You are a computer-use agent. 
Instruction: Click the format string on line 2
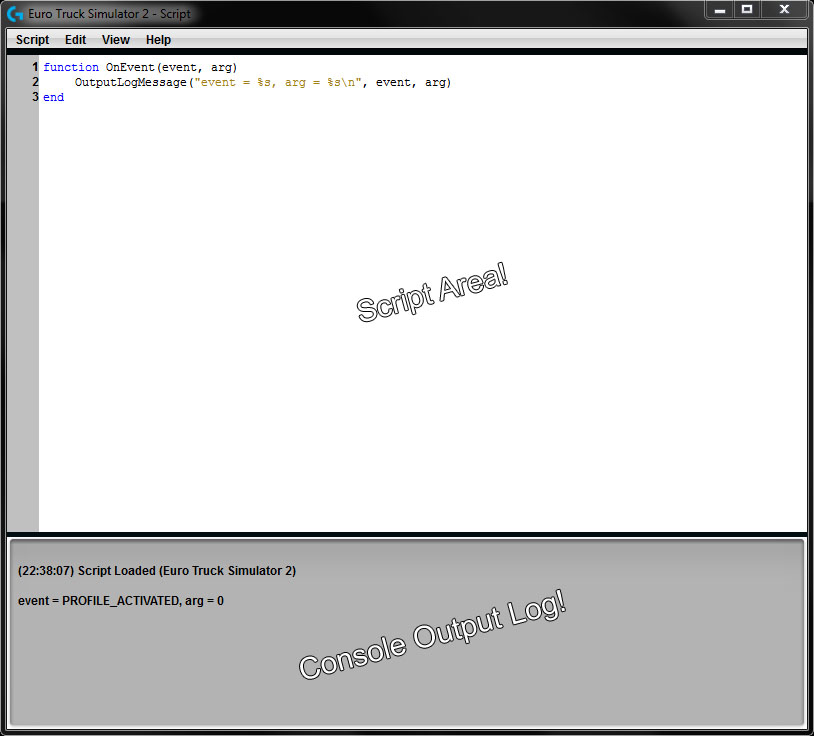click(x=278, y=82)
